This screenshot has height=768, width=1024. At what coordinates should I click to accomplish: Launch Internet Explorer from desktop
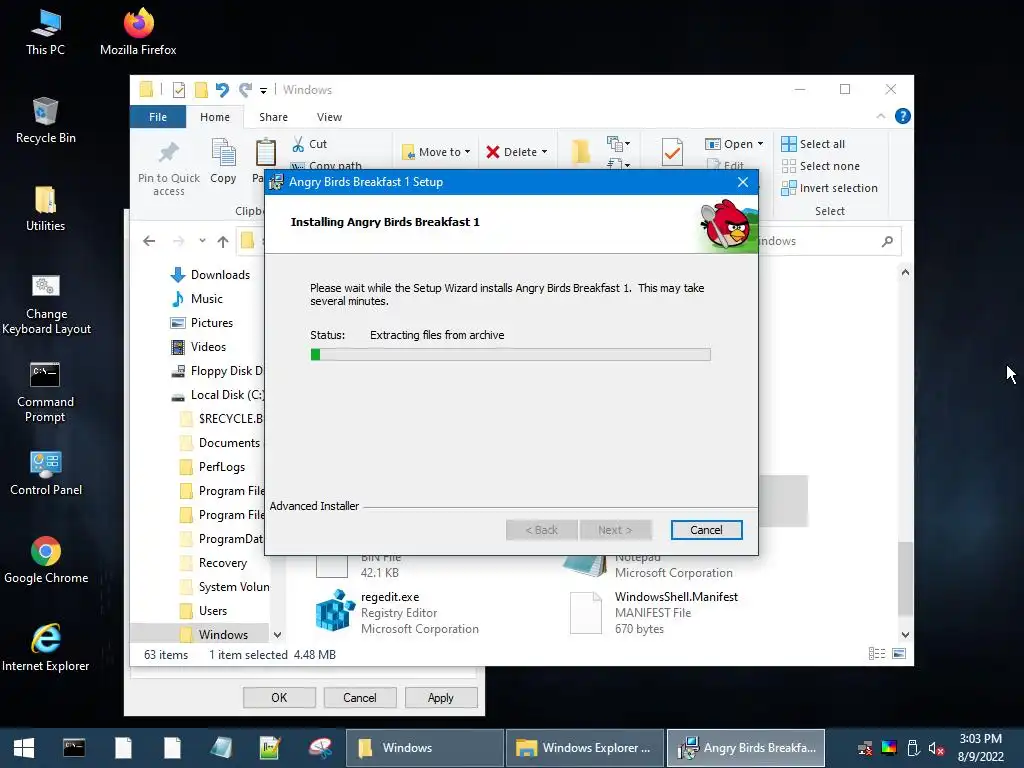click(x=46, y=648)
